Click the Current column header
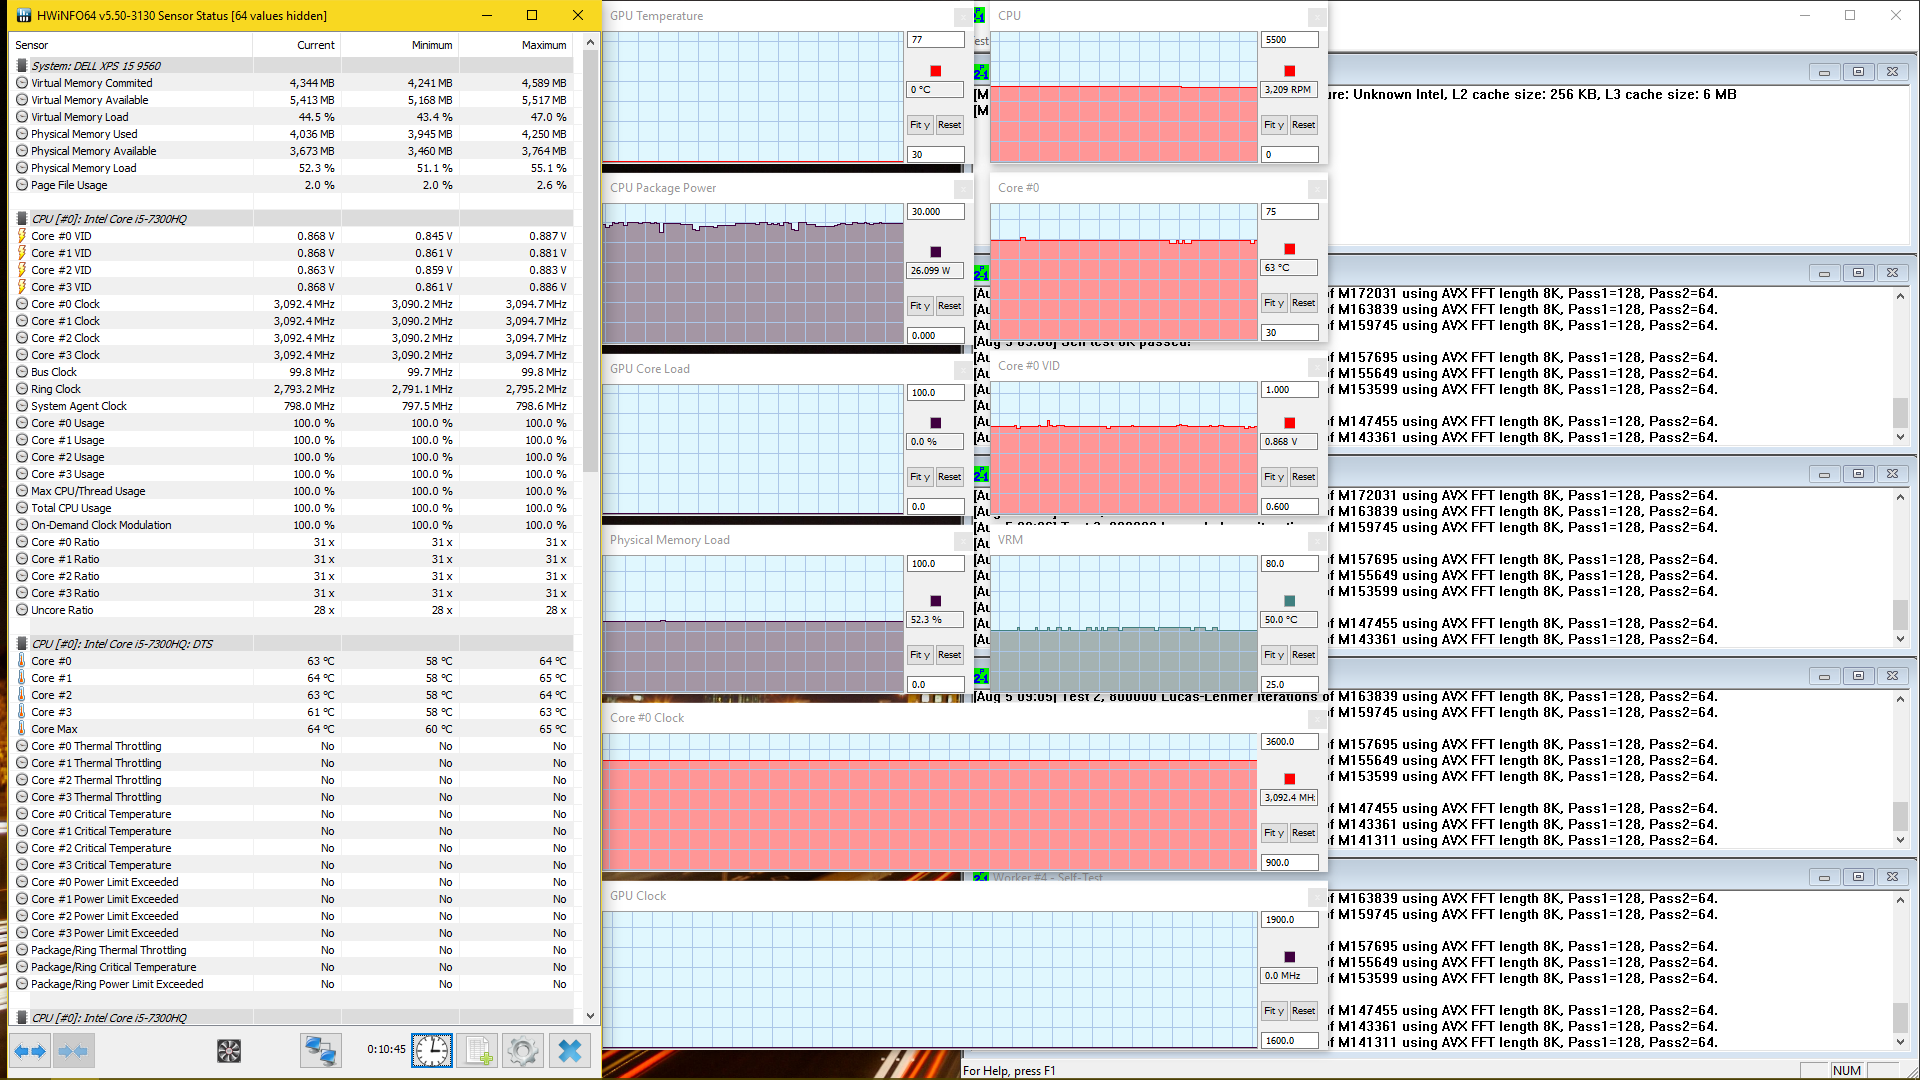The width and height of the screenshot is (1920, 1080). (x=297, y=45)
